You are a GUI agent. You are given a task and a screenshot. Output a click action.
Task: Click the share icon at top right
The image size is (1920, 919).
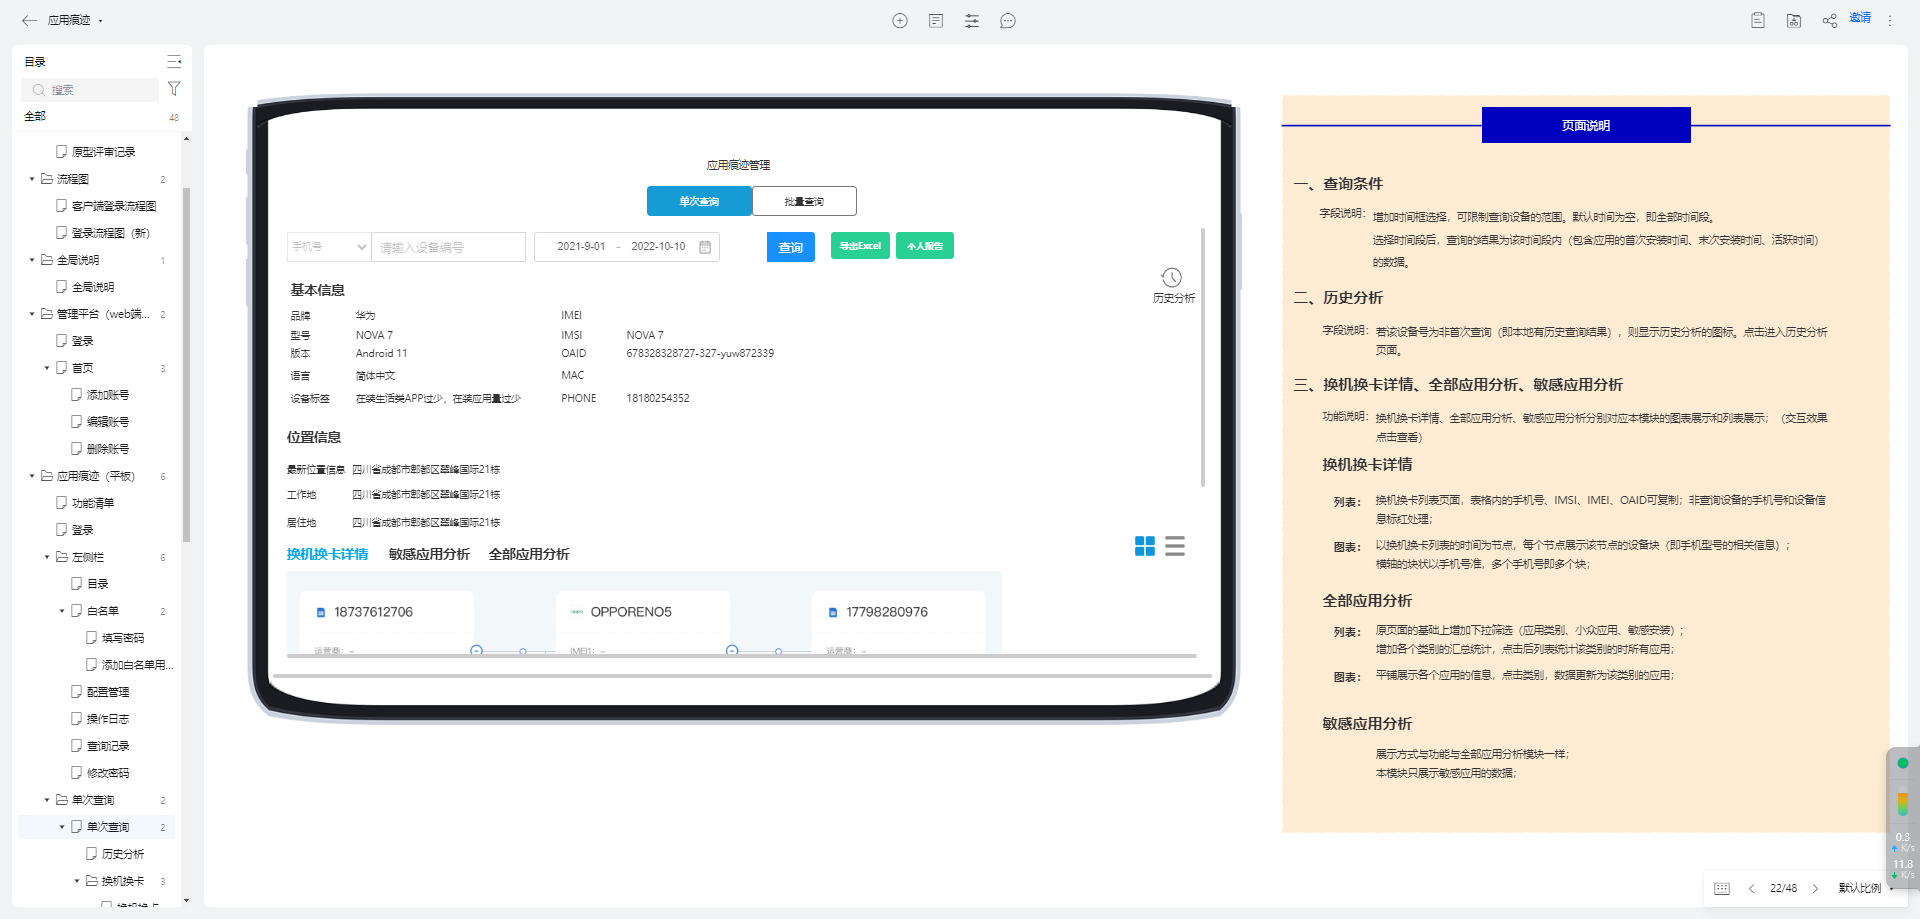click(1830, 20)
